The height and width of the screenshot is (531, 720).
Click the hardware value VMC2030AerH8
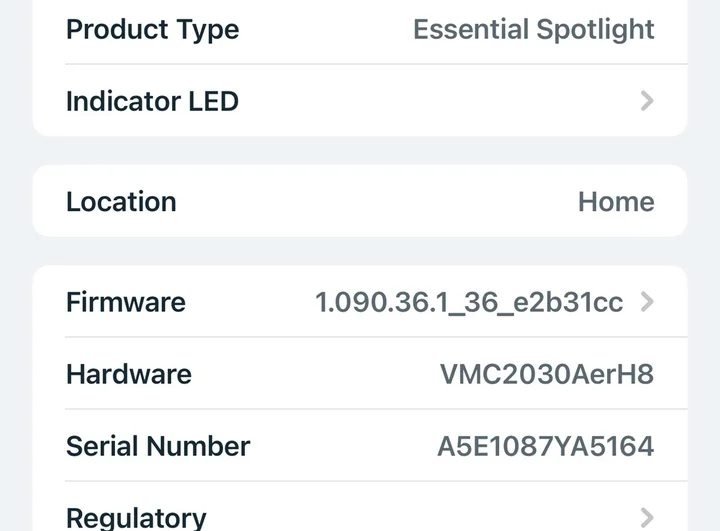click(x=547, y=374)
